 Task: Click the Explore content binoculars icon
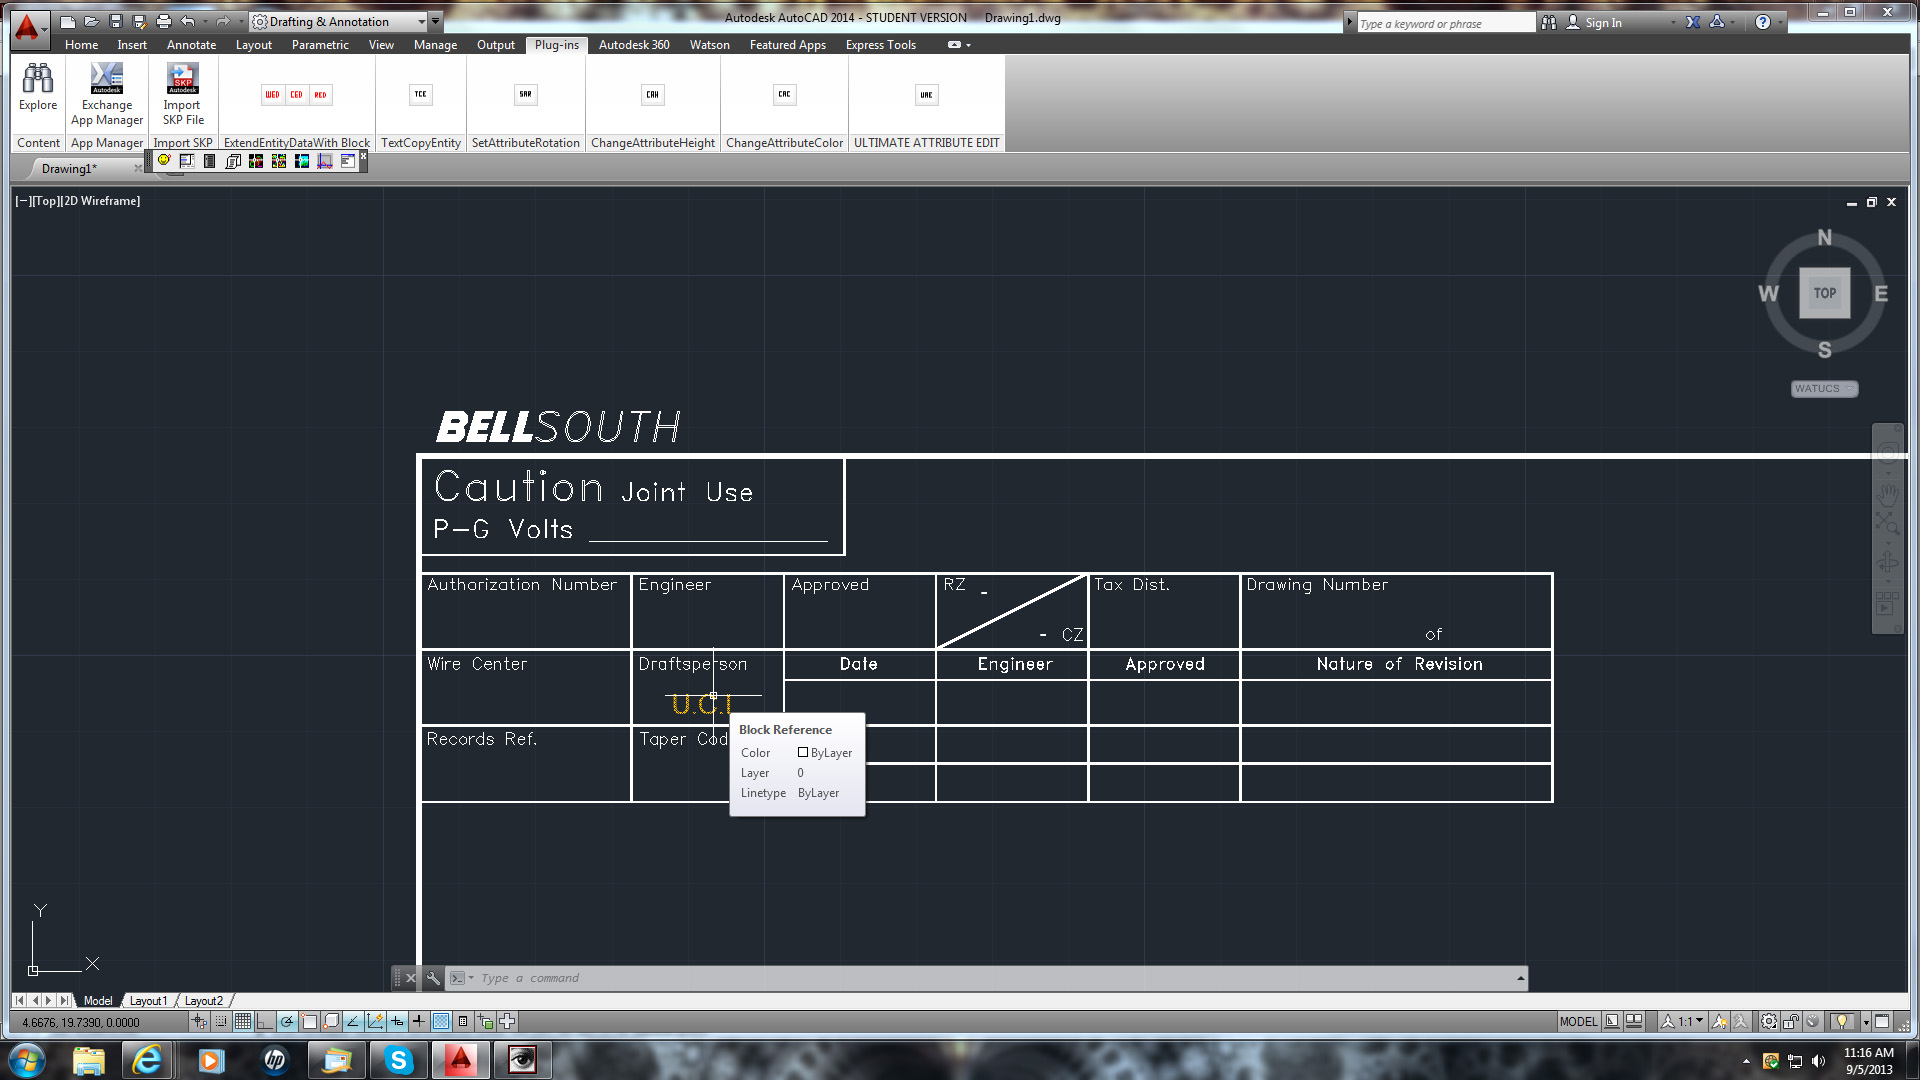pyautogui.click(x=38, y=79)
